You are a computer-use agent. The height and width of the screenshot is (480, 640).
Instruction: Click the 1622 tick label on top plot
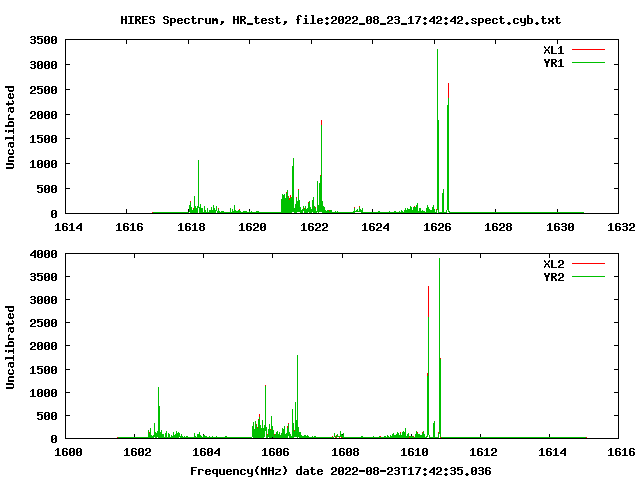pos(314,227)
